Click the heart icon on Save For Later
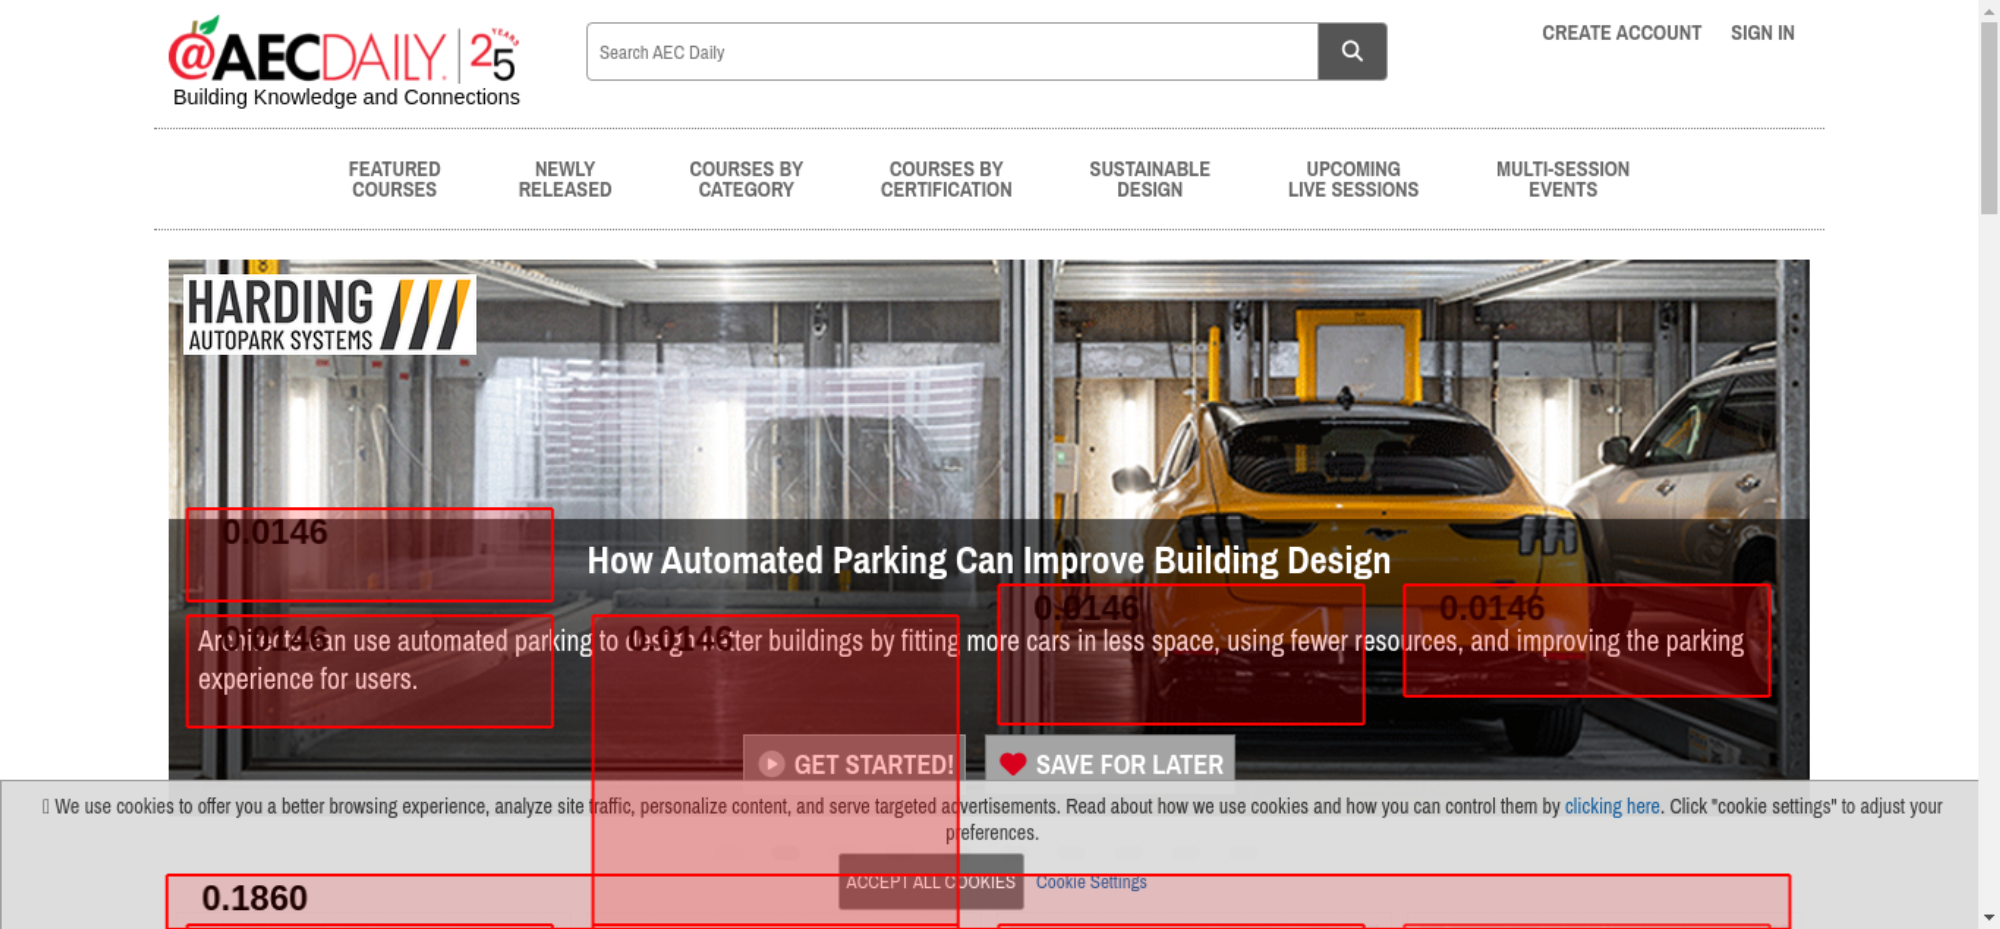Image resolution: width=2000 pixels, height=929 pixels. click(x=1012, y=764)
